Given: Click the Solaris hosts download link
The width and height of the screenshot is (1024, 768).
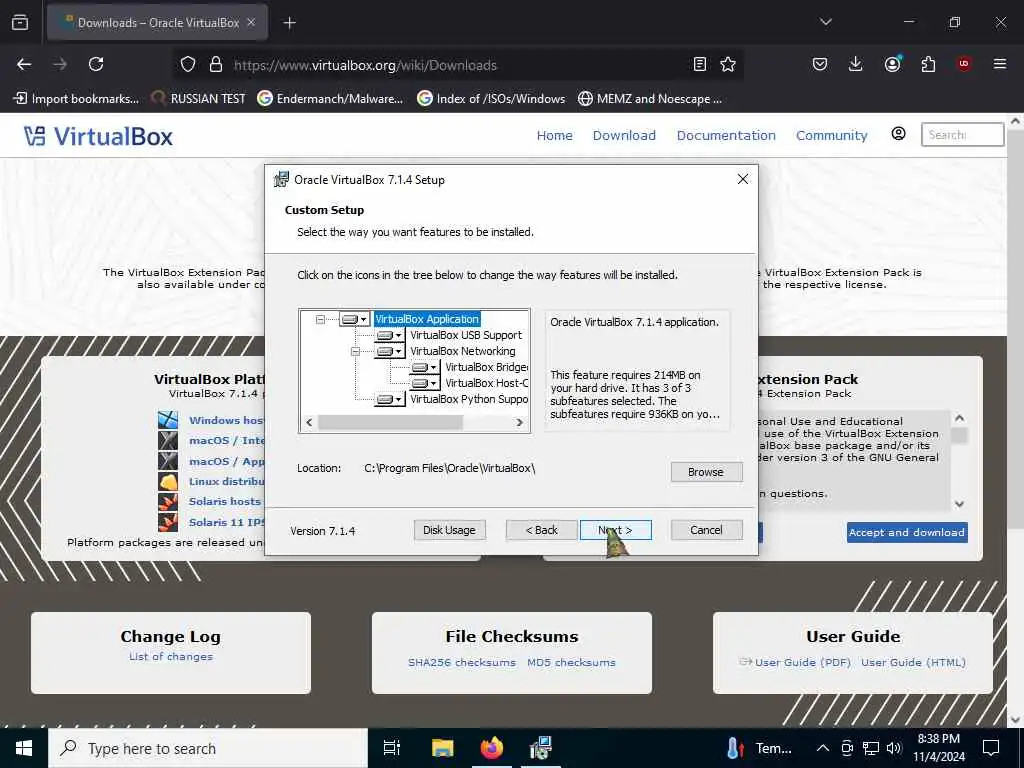Looking at the screenshot, I should (225, 502).
